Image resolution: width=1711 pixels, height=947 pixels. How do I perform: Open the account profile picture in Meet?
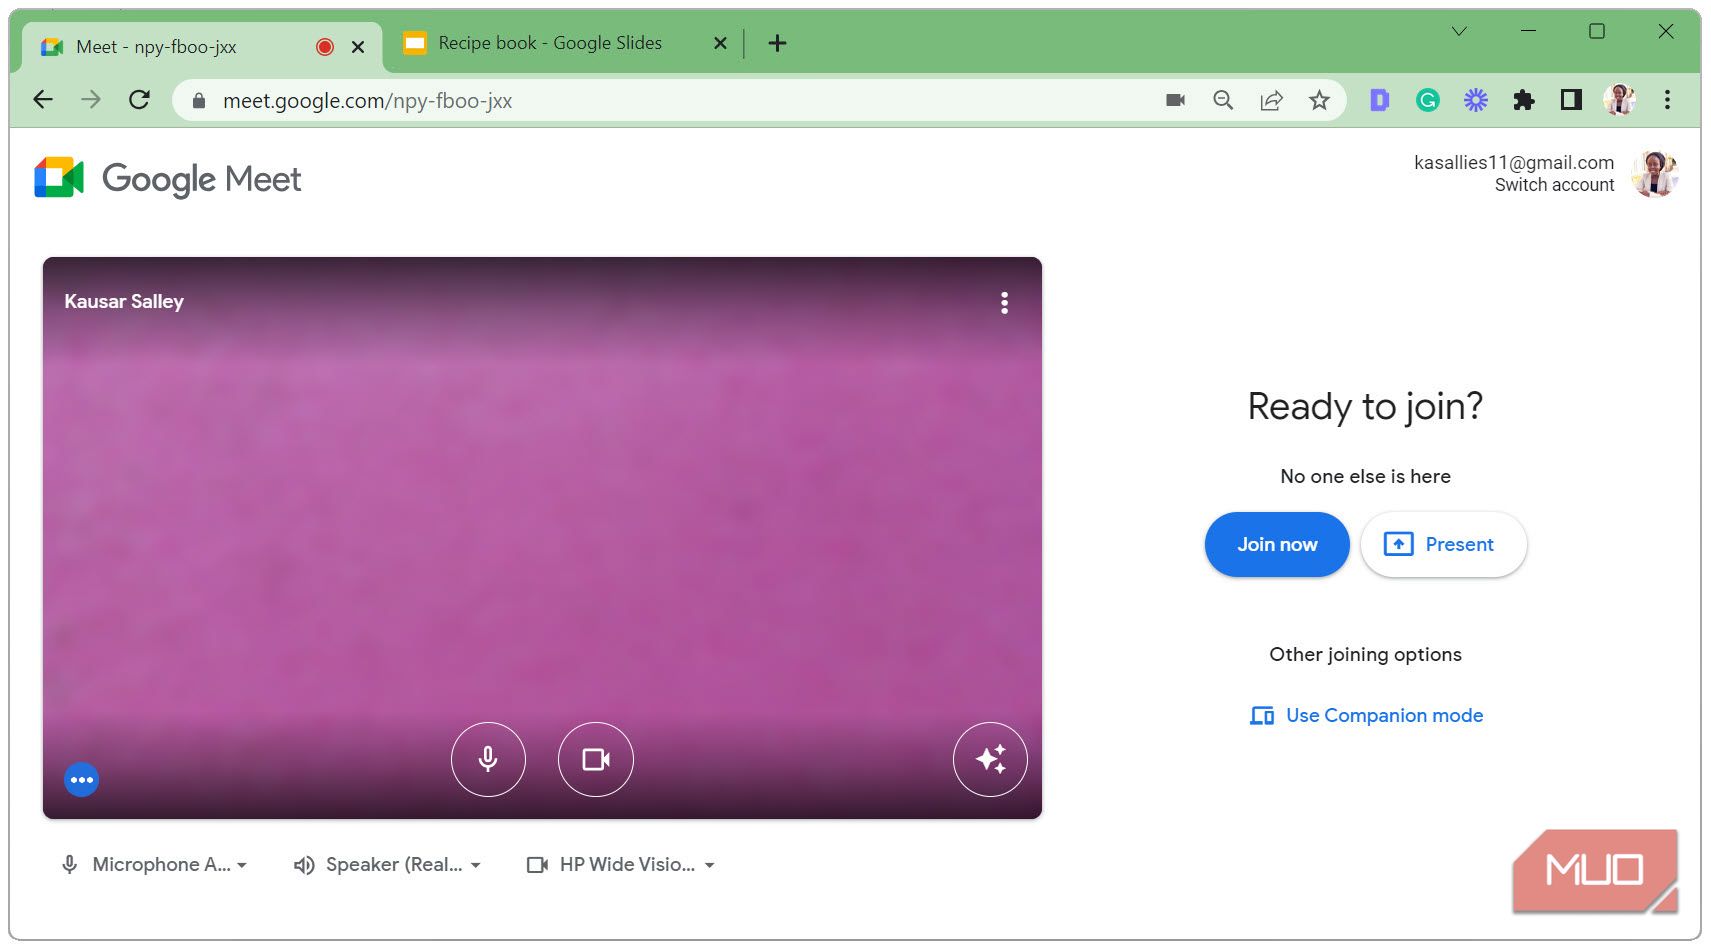click(1654, 174)
